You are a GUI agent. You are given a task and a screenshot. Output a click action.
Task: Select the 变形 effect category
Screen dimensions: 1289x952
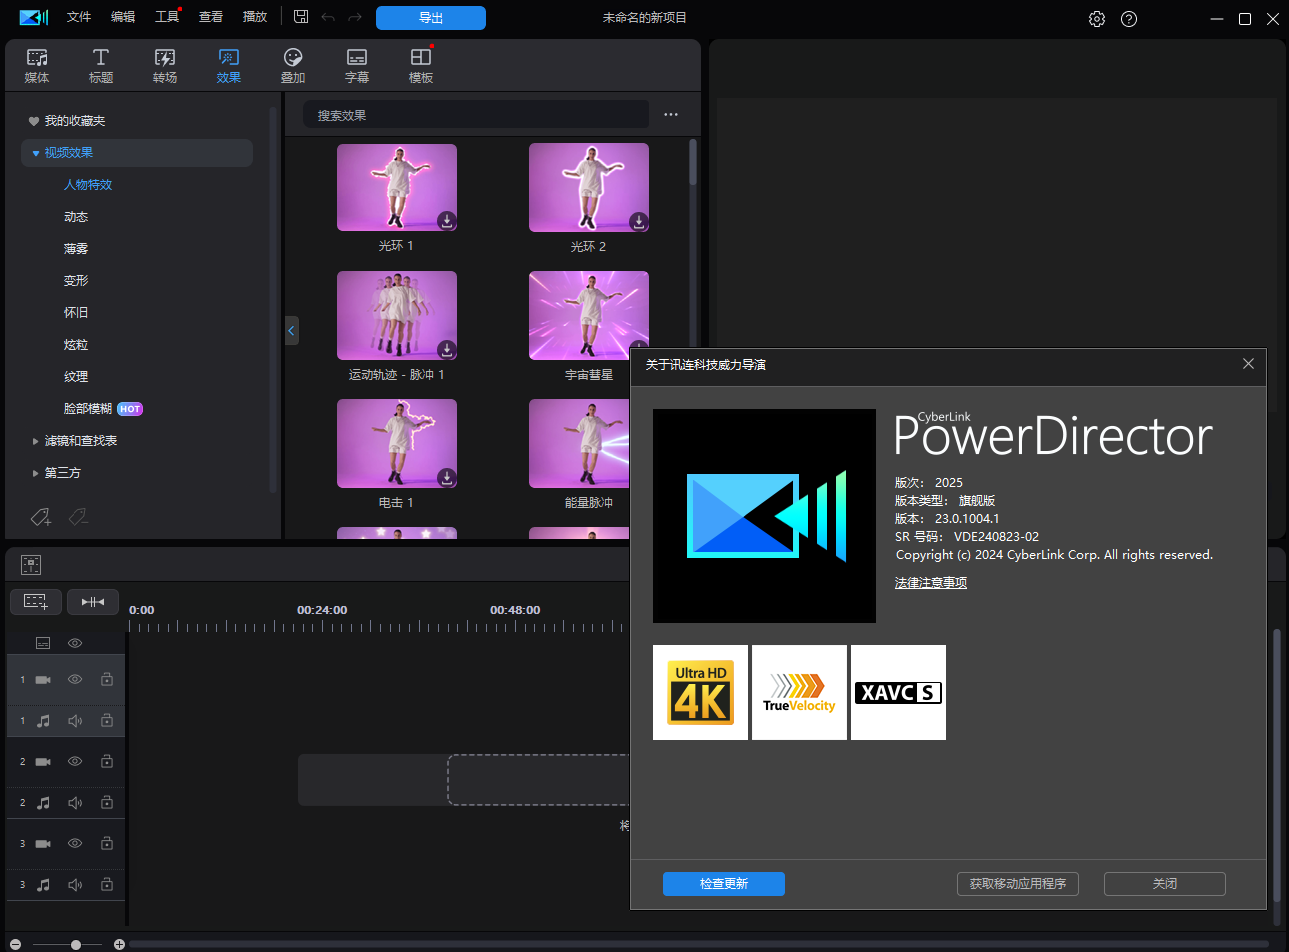(76, 281)
